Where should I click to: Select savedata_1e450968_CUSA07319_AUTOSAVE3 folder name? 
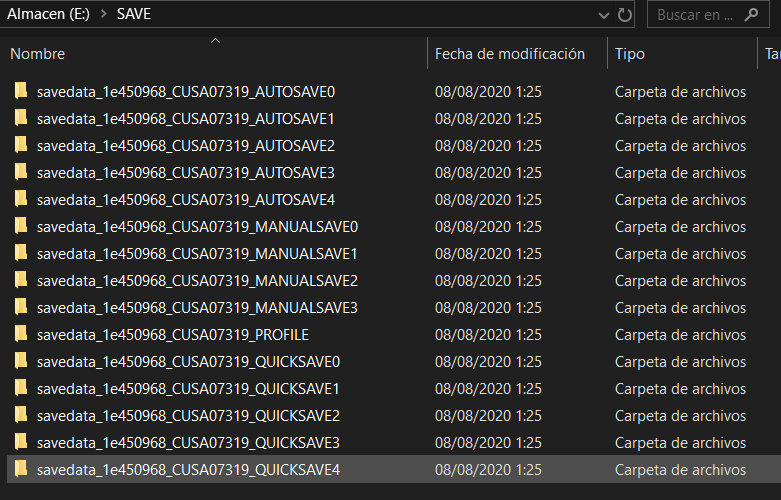pyautogui.click(x=186, y=172)
